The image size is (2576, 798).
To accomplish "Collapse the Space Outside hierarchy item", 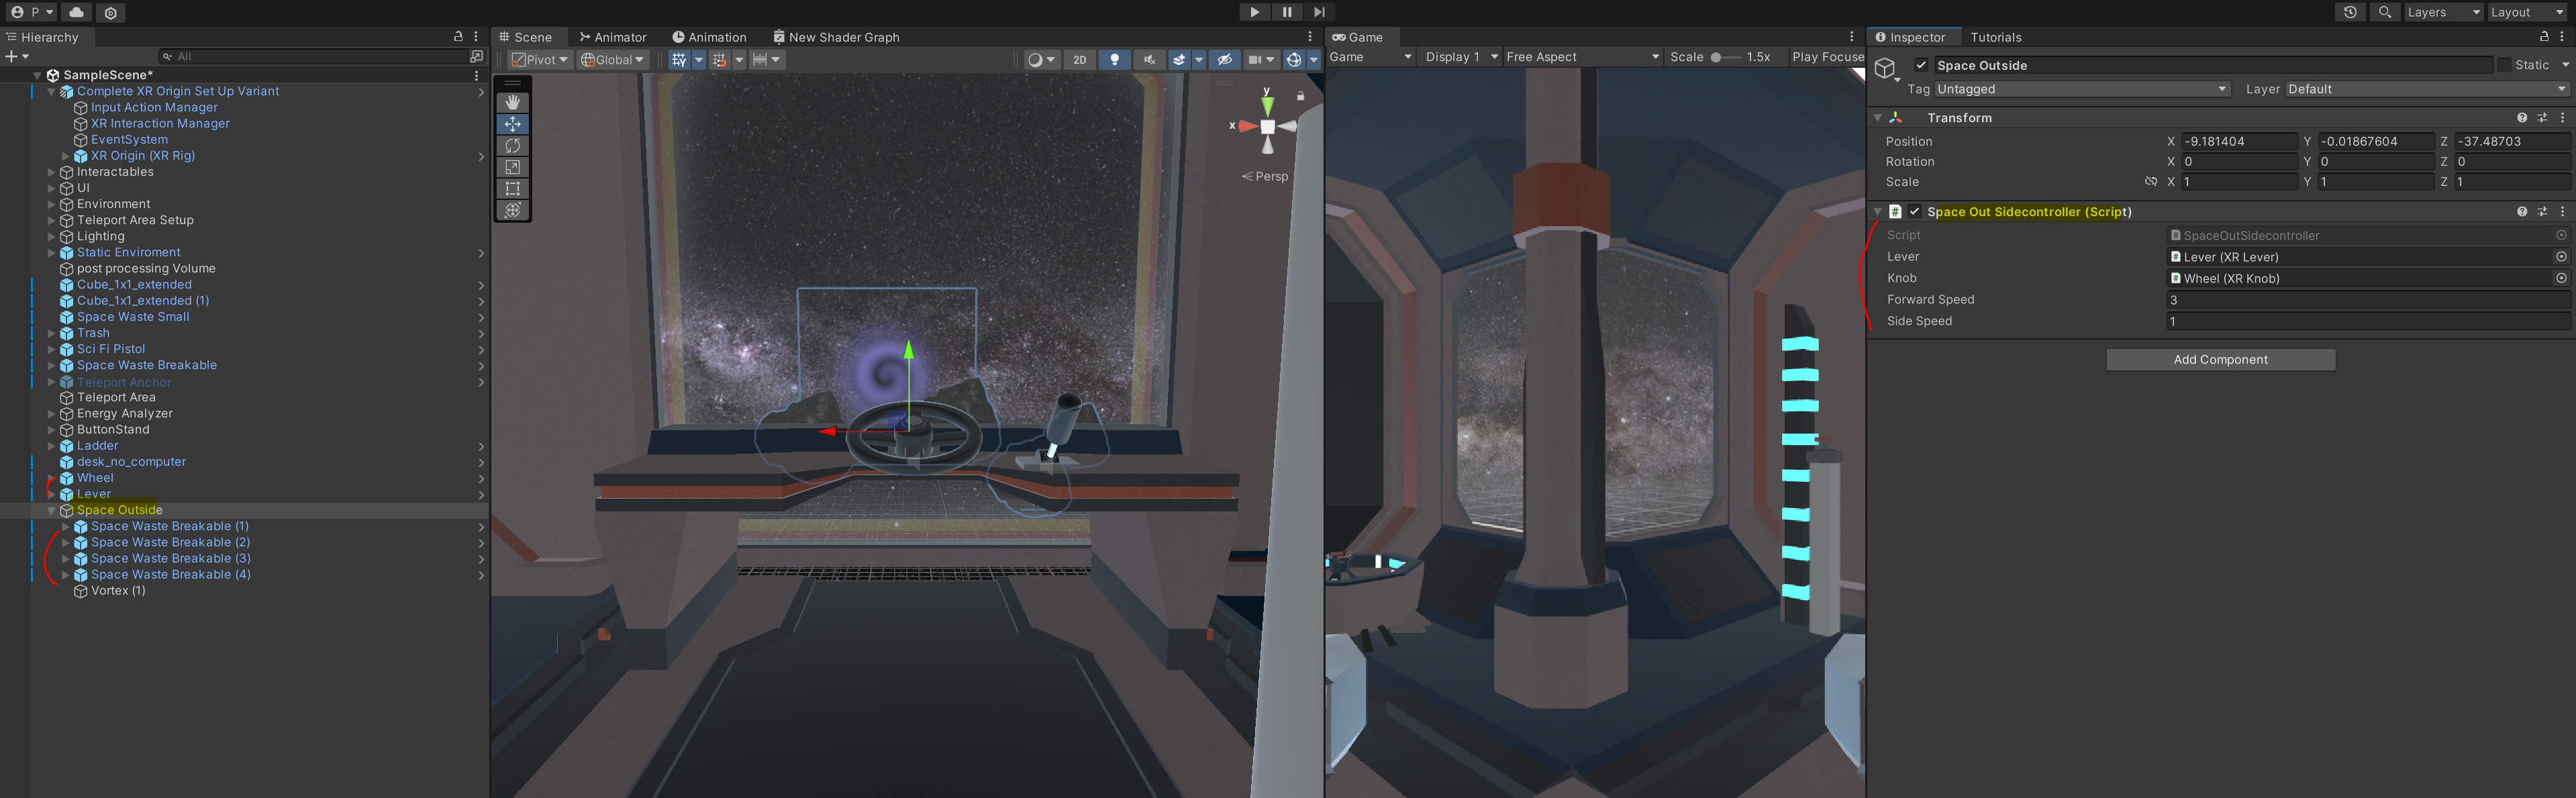I will (x=51, y=510).
